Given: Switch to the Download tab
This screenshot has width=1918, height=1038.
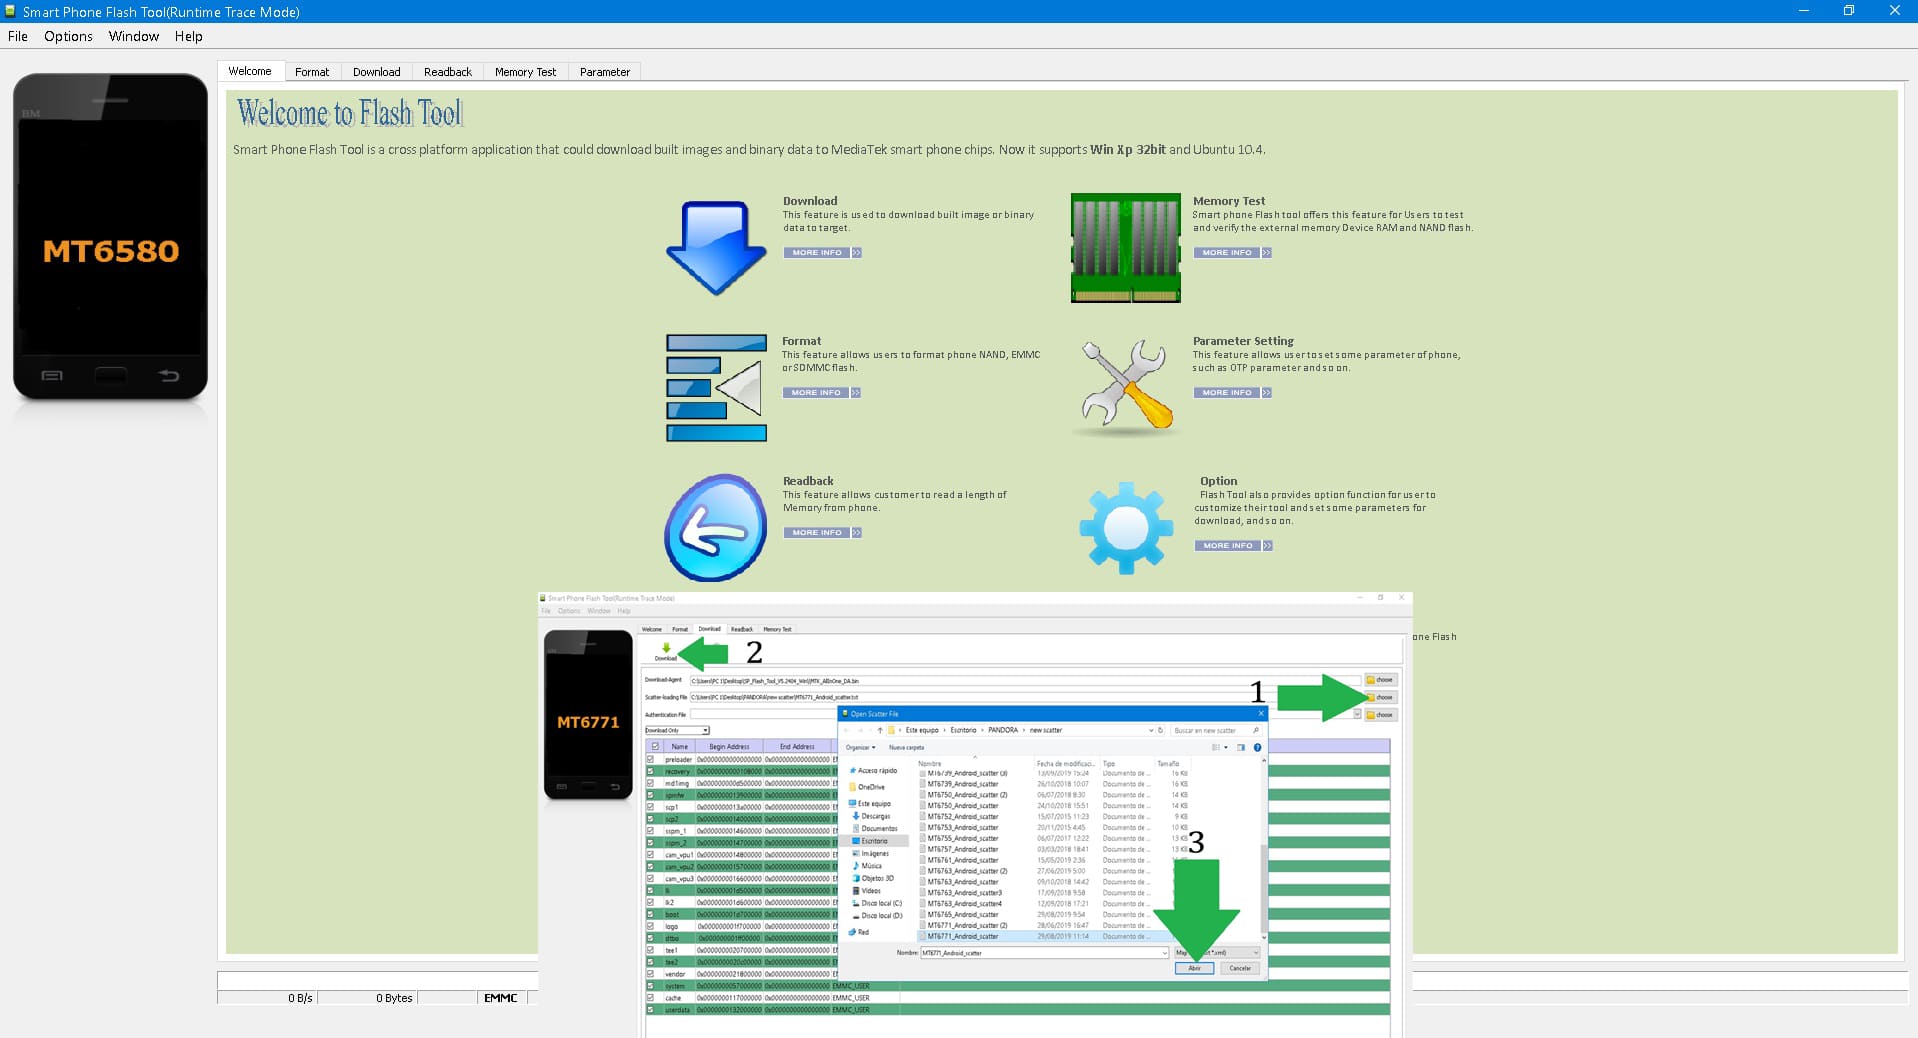Looking at the screenshot, I should [376, 72].
